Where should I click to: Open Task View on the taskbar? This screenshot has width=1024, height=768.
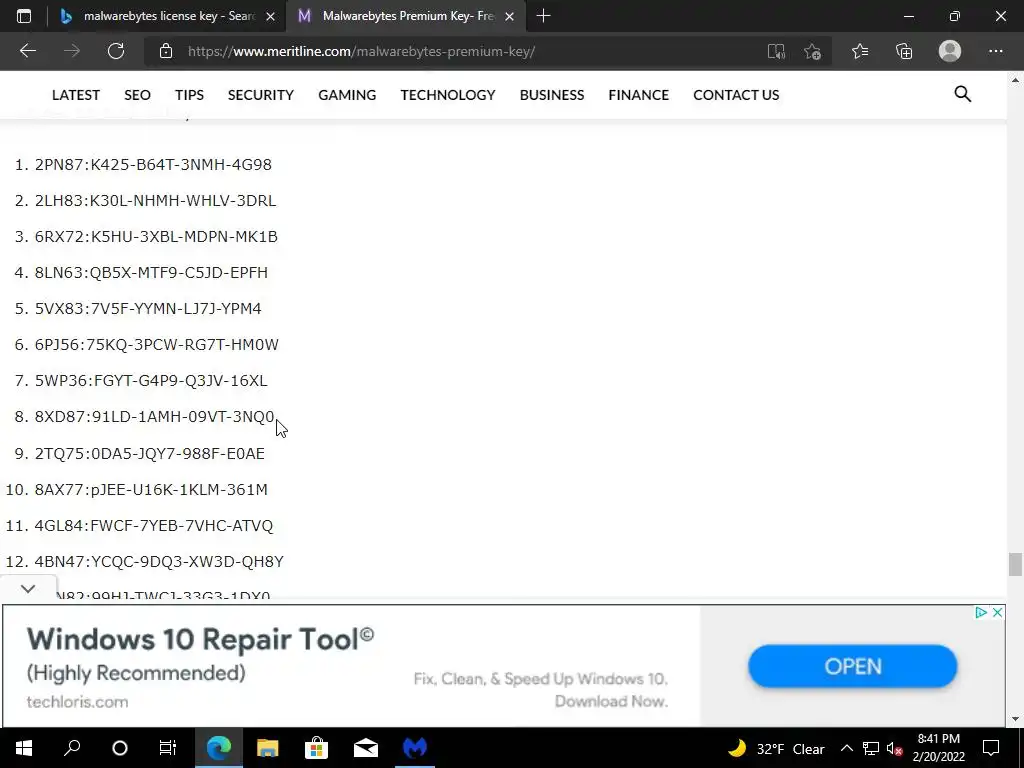coord(168,748)
